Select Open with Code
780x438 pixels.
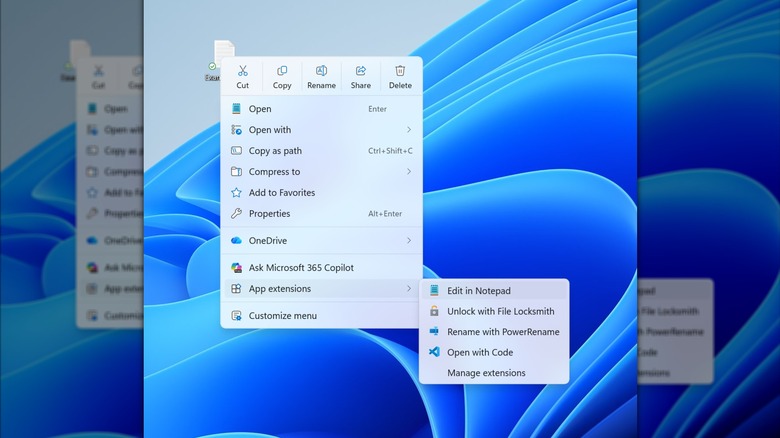[494, 352]
